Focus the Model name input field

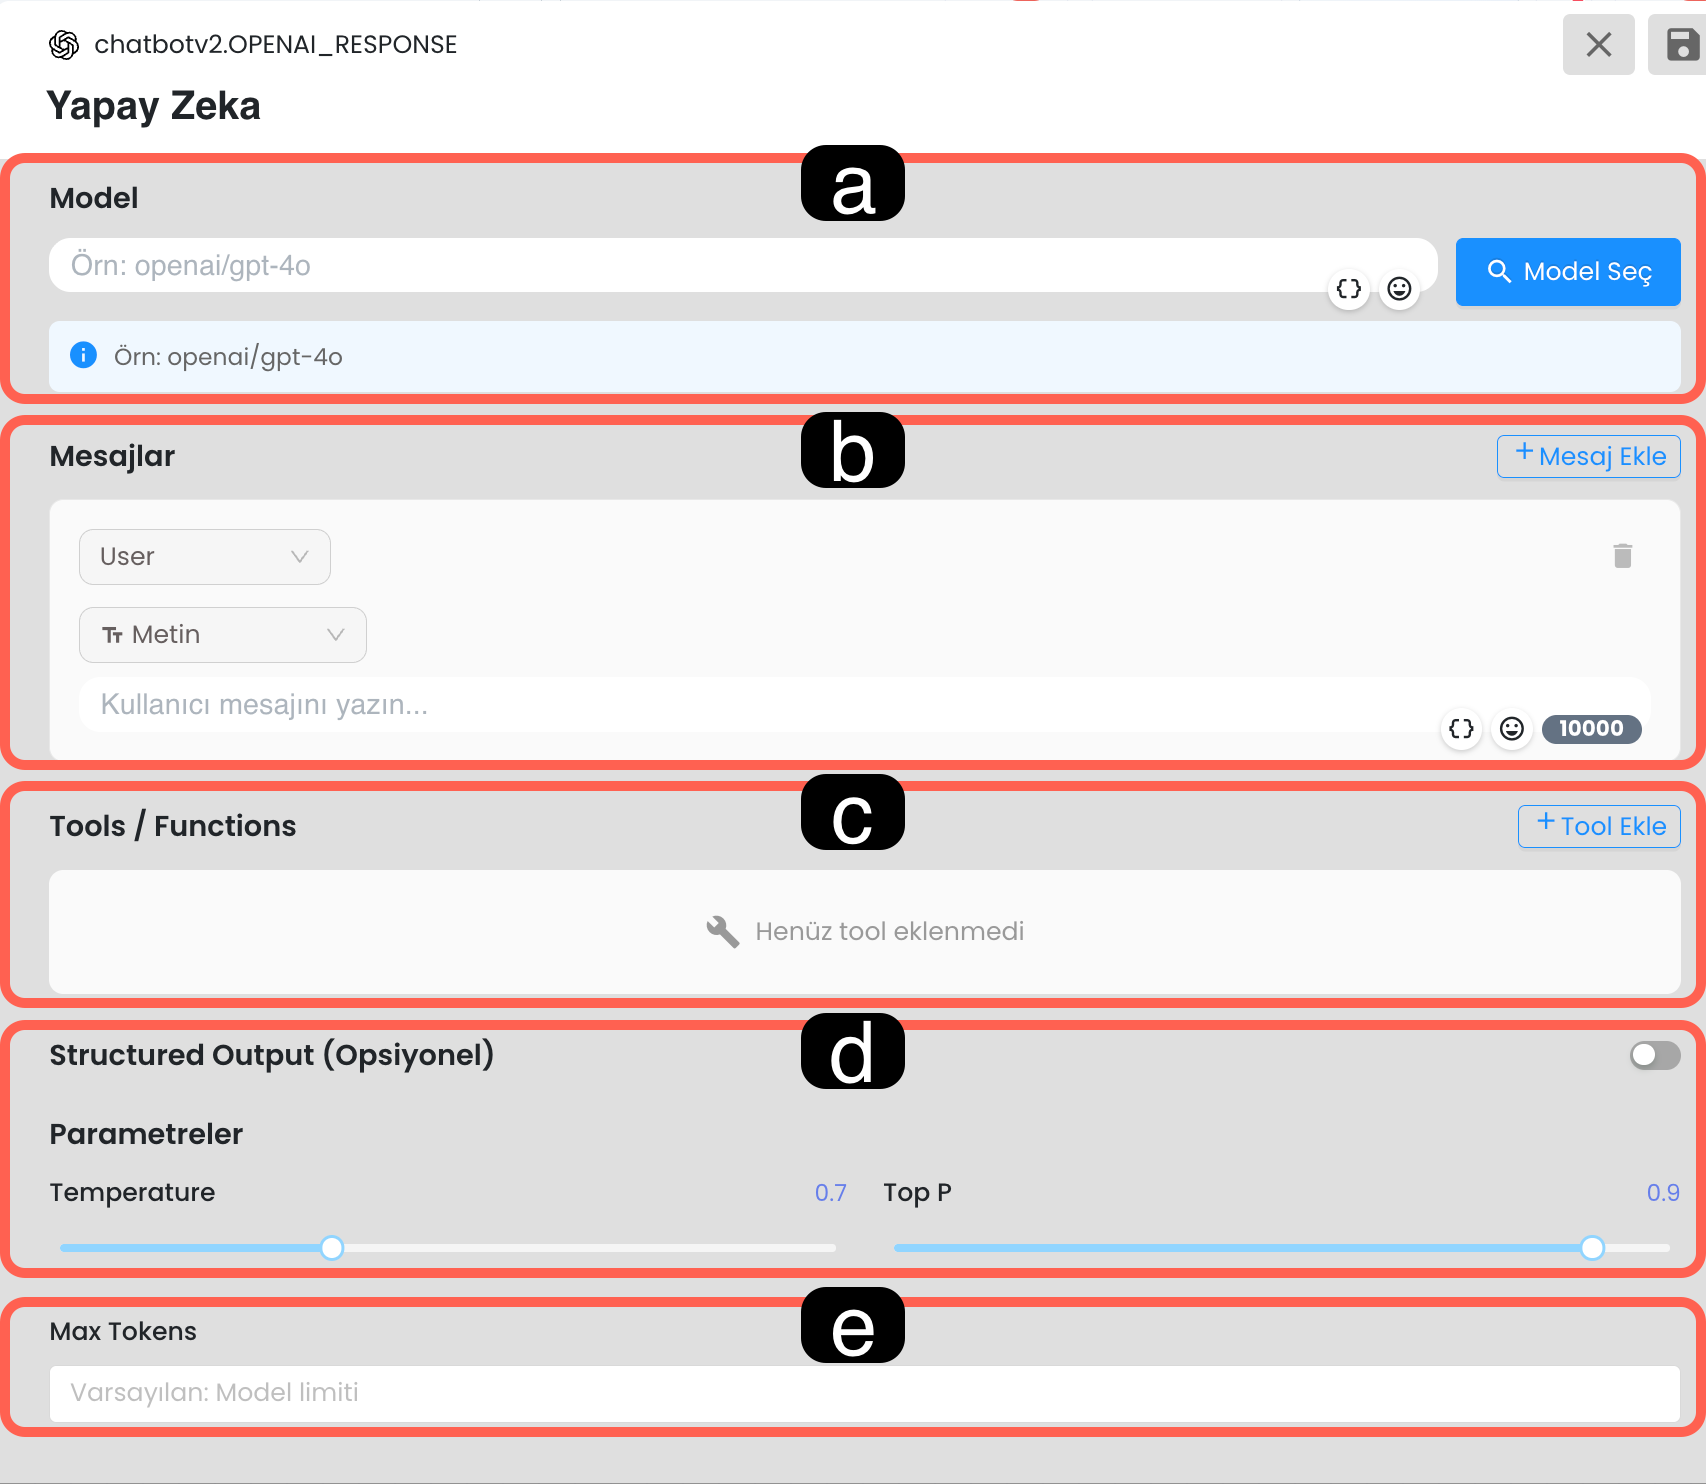pyautogui.click(x=690, y=266)
